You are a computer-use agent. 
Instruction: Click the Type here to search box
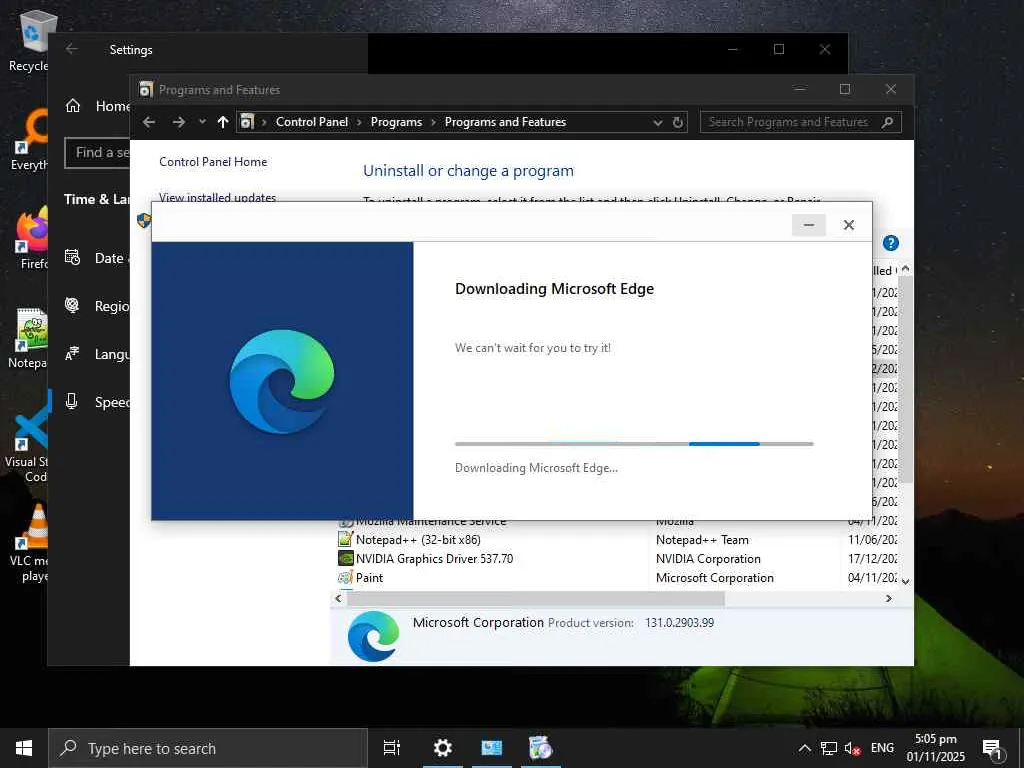[x=208, y=748]
